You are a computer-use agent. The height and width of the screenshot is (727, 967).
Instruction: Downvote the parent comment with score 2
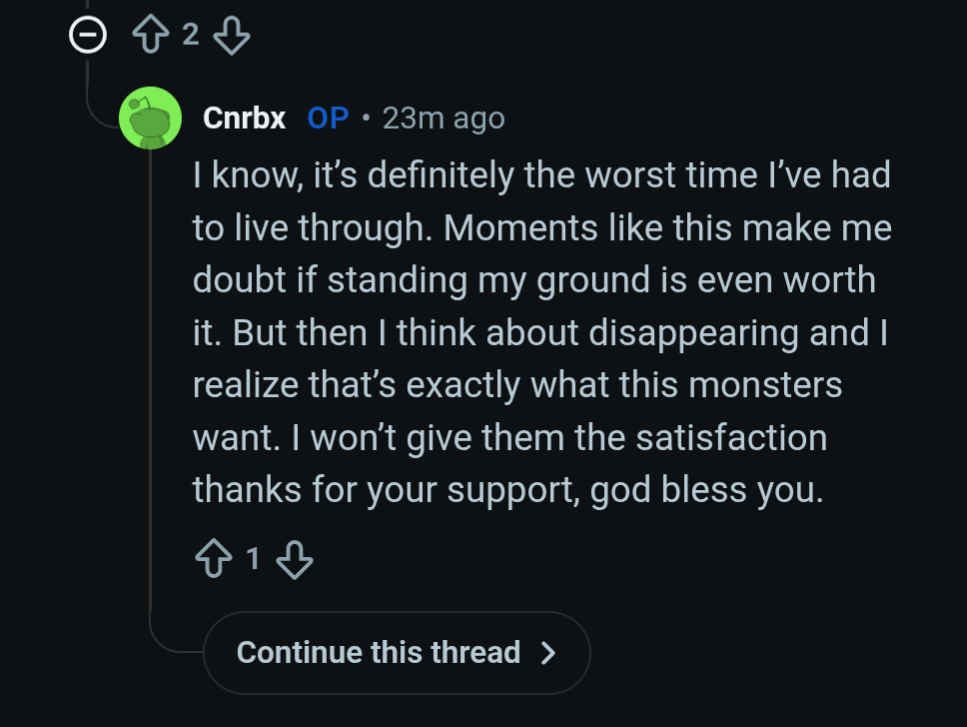pos(232,37)
